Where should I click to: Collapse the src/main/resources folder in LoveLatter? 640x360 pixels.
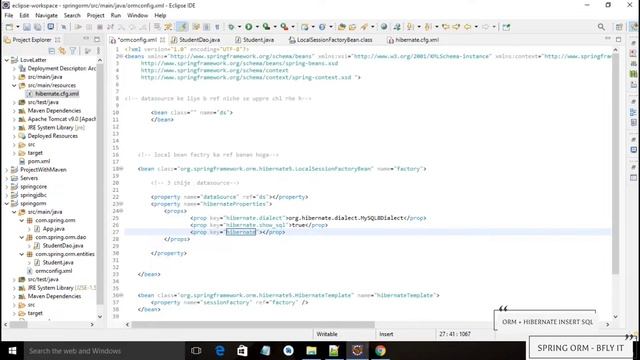click(x=14, y=85)
